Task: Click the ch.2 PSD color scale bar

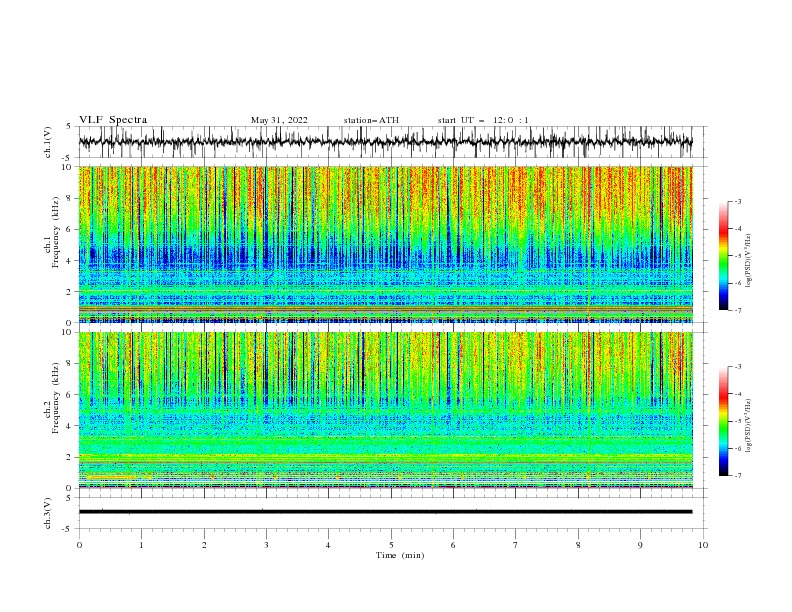Action: coord(723,421)
